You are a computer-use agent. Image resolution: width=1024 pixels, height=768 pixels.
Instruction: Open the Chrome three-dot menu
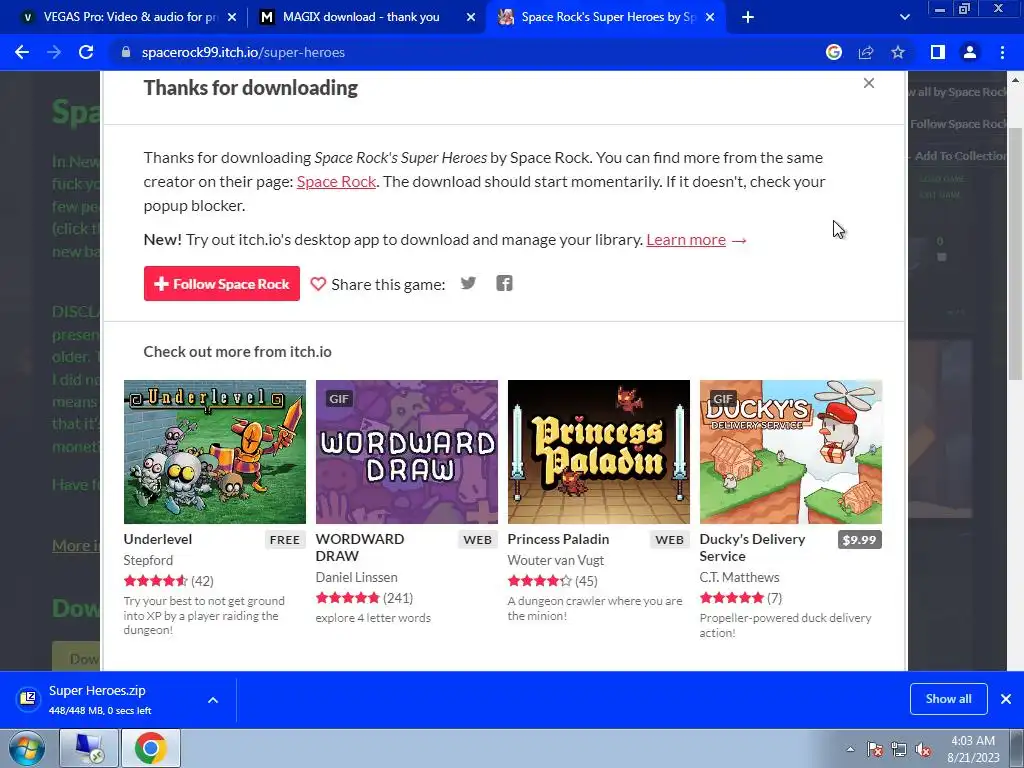pos(1002,52)
